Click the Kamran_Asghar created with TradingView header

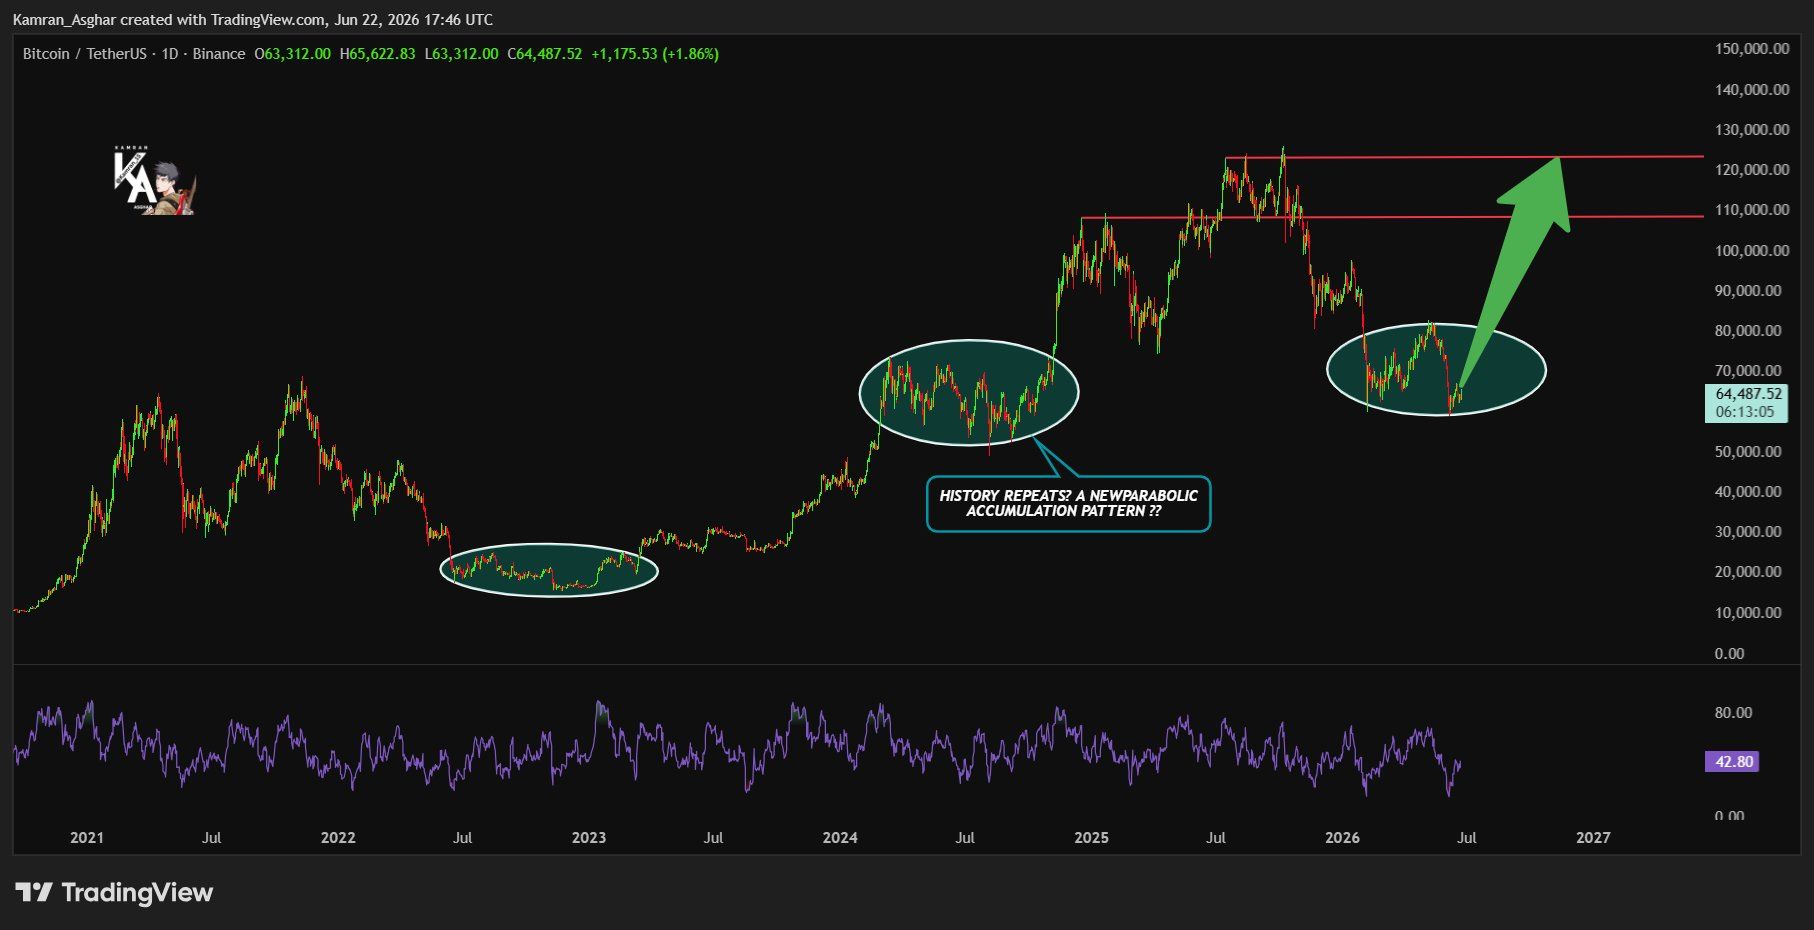[252, 19]
